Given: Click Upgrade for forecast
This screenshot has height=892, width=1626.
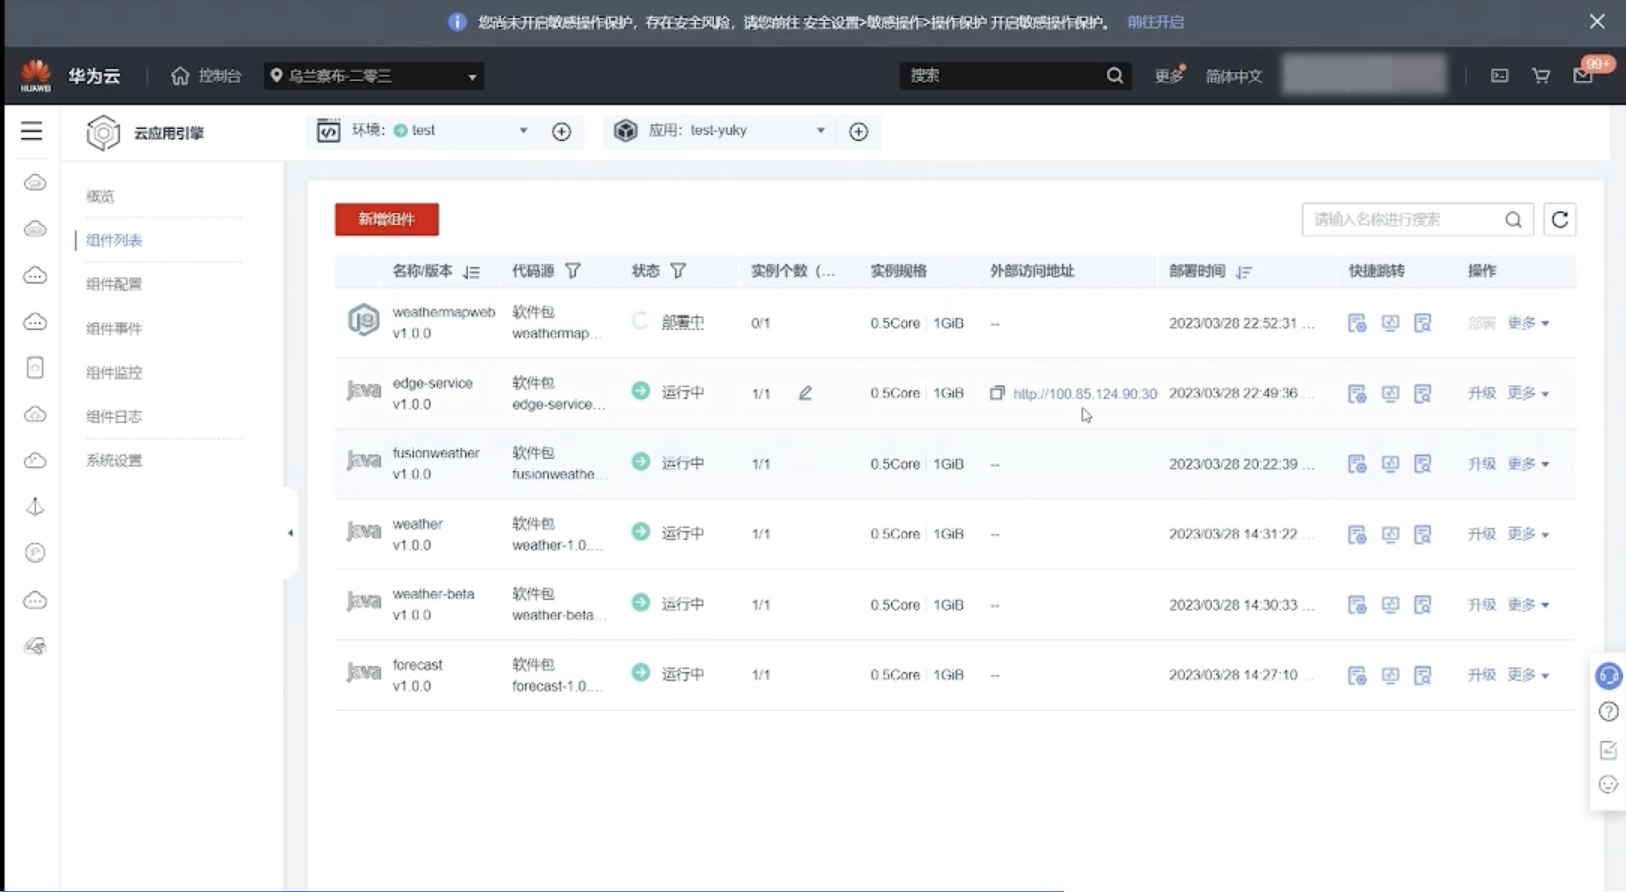Looking at the screenshot, I should (x=1481, y=675).
